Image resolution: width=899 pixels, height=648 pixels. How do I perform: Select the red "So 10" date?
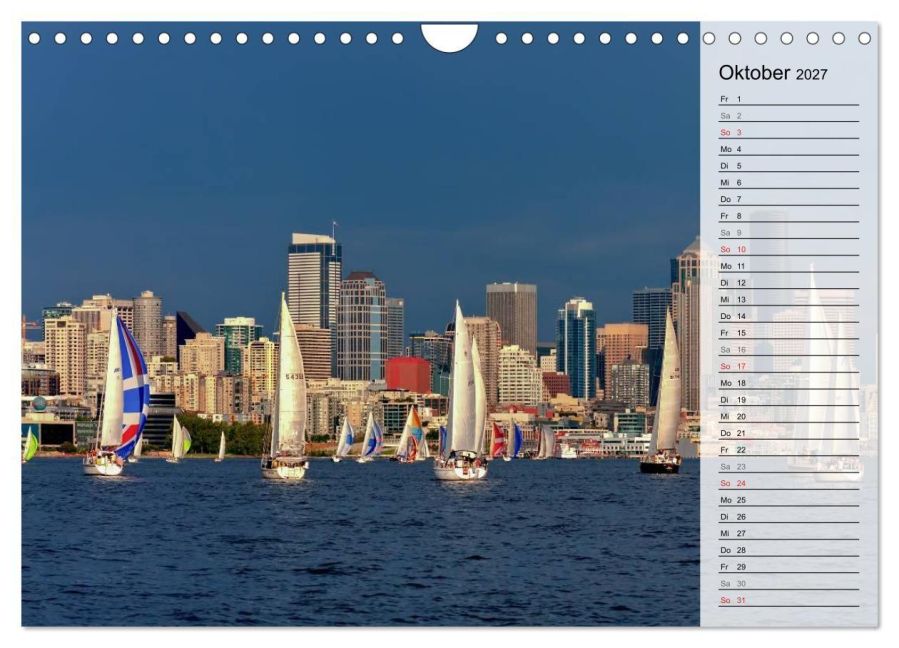[x=789, y=249]
